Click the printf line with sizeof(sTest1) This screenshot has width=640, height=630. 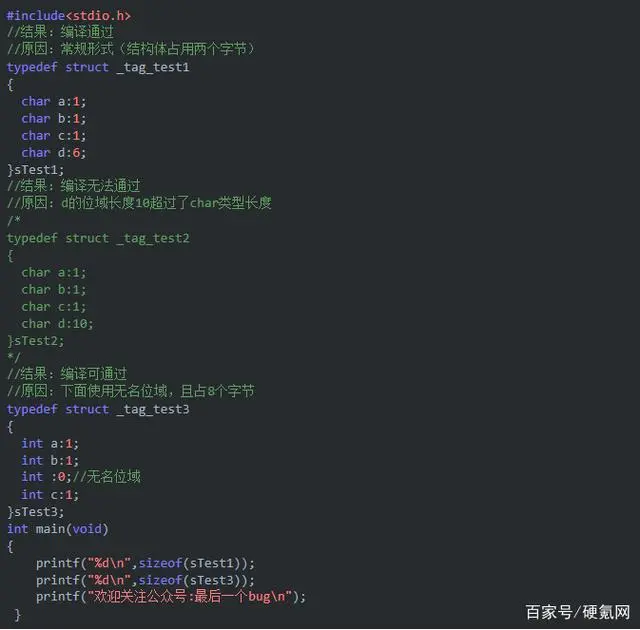coord(145,563)
